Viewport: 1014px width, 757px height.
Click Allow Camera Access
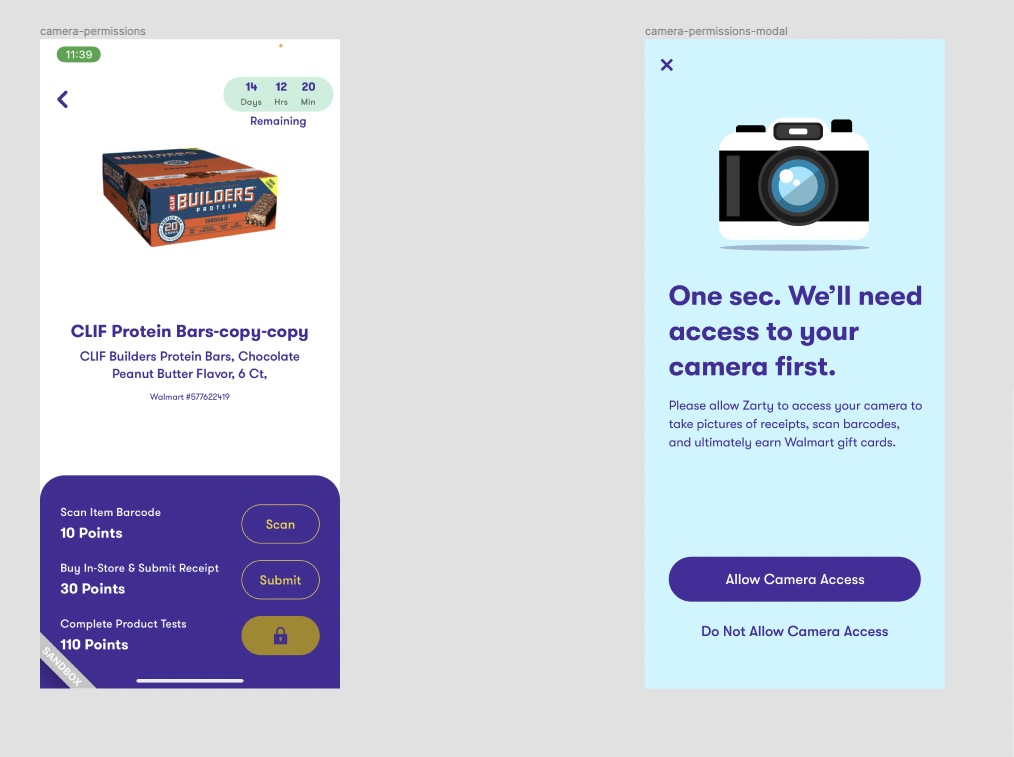tap(794, 579)
